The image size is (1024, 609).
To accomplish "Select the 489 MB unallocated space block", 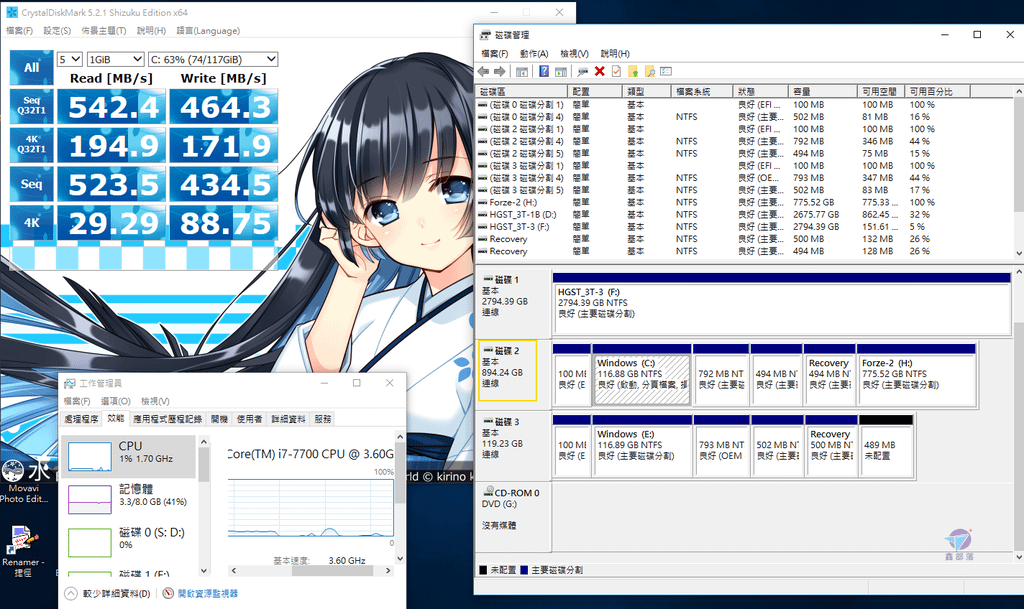I will point(886,445).
